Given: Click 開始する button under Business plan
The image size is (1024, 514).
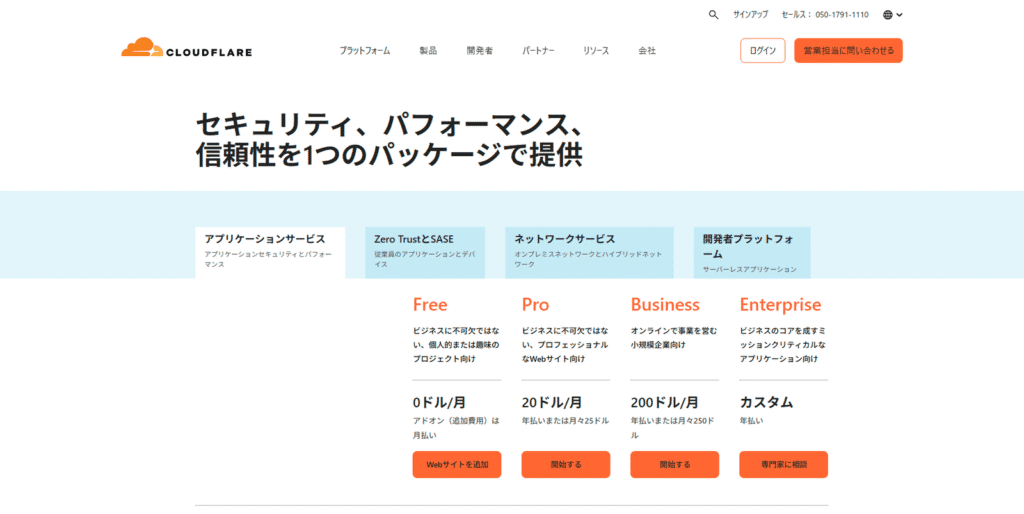Looking at the screenshot, I should 675,464.
